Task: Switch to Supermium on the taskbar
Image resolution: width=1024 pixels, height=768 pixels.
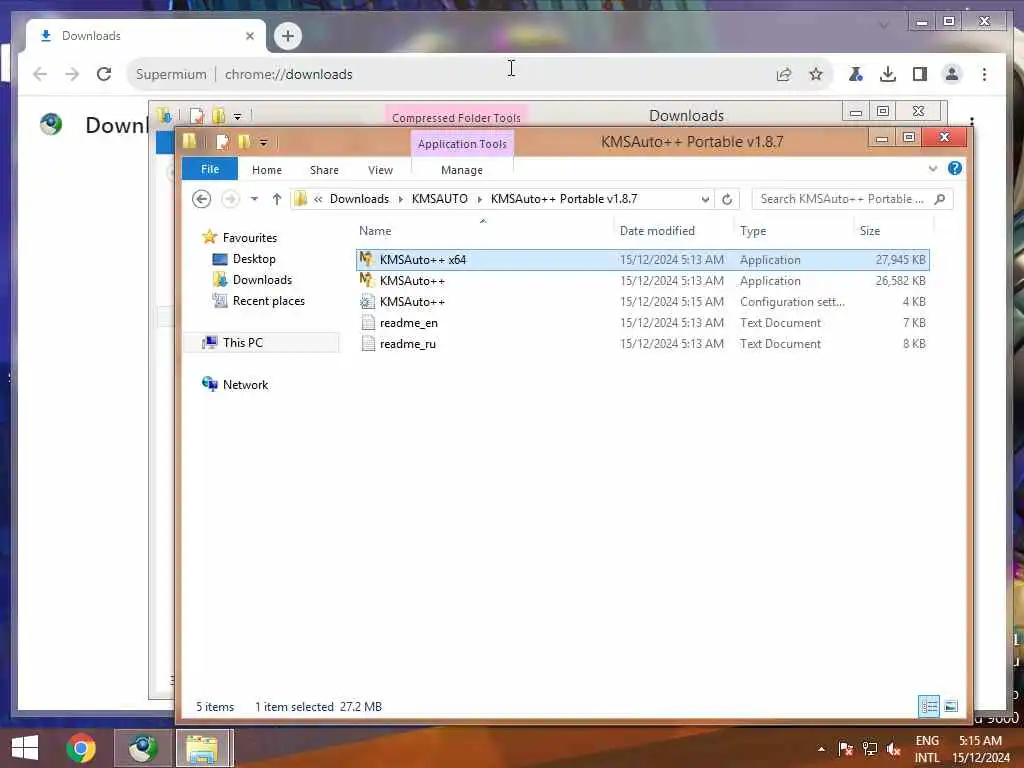Action: [142, 748]
